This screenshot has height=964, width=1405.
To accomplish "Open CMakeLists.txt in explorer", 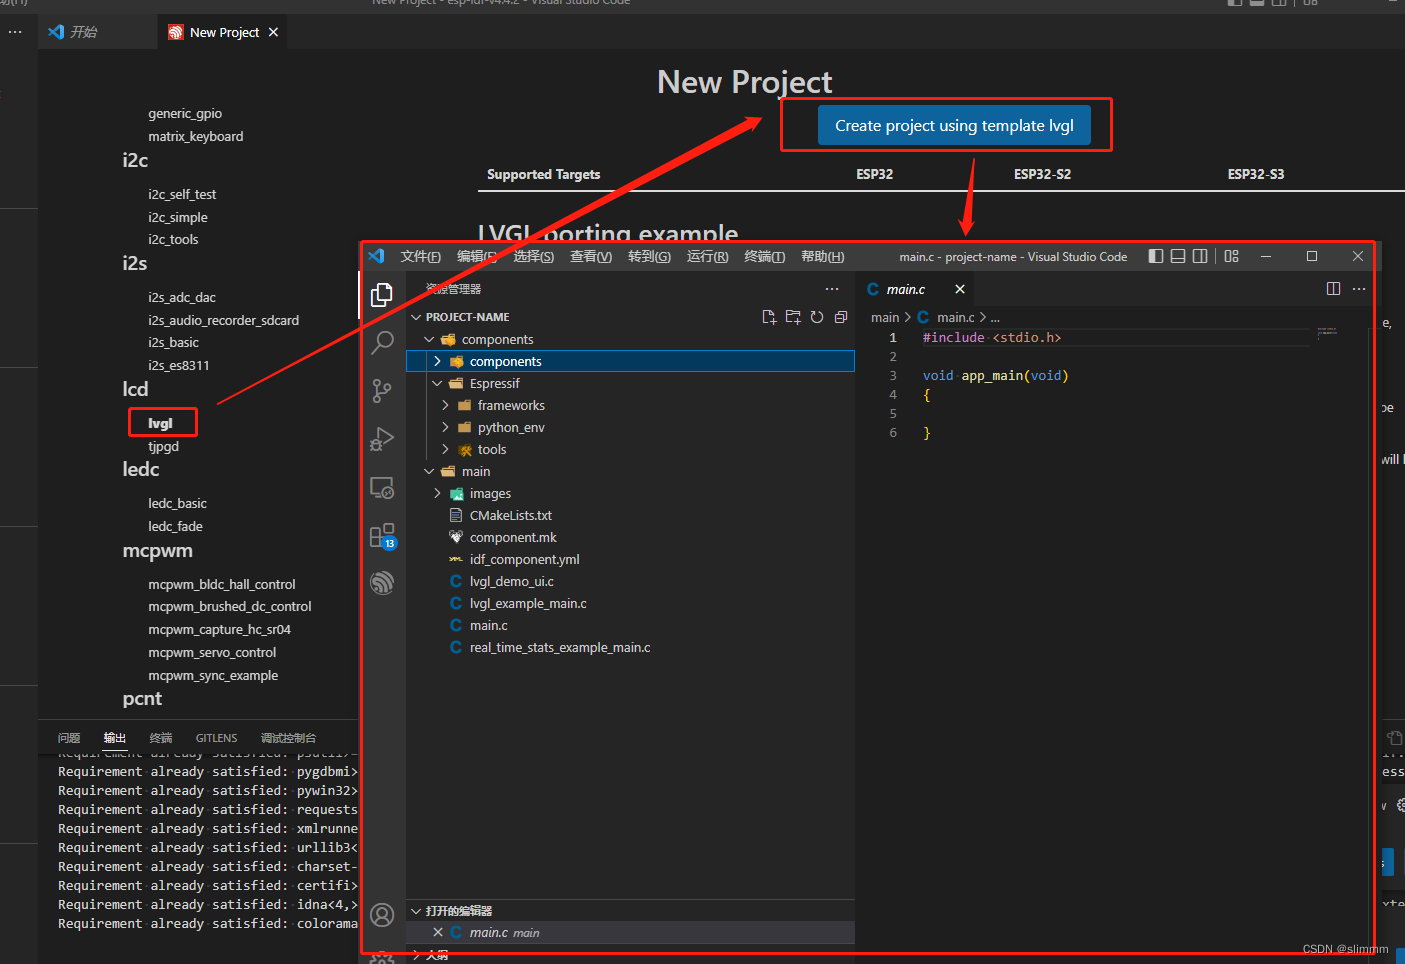I will coord(510,515).
